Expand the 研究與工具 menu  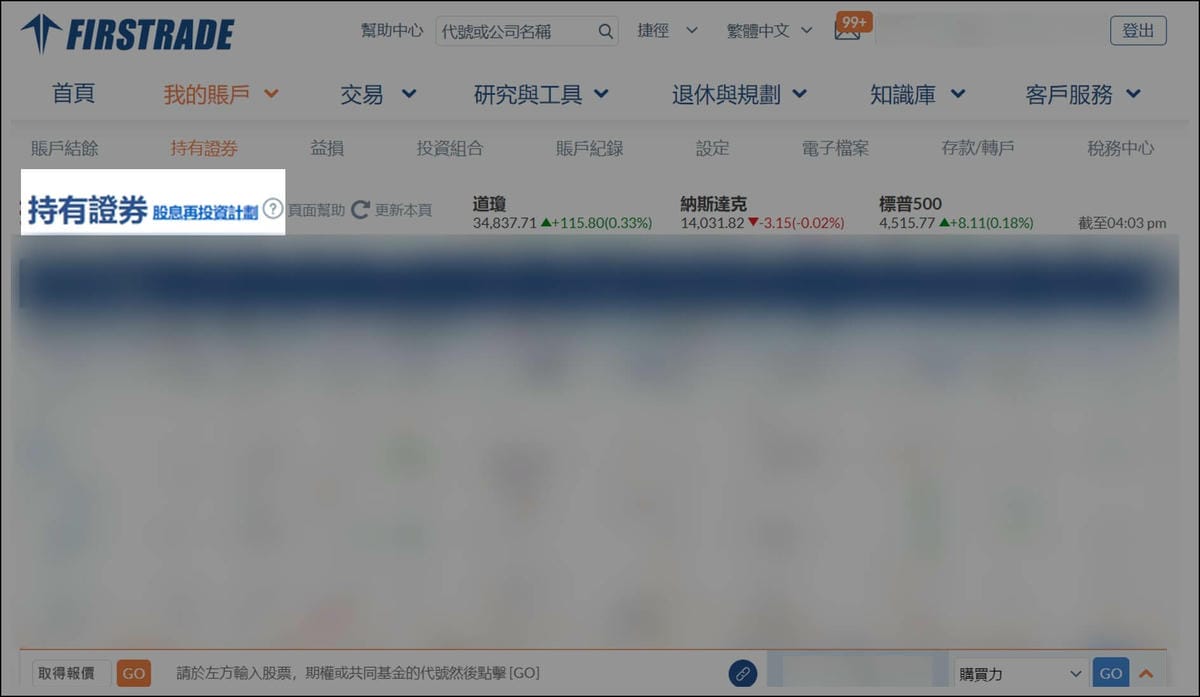(x=541, y=95)
